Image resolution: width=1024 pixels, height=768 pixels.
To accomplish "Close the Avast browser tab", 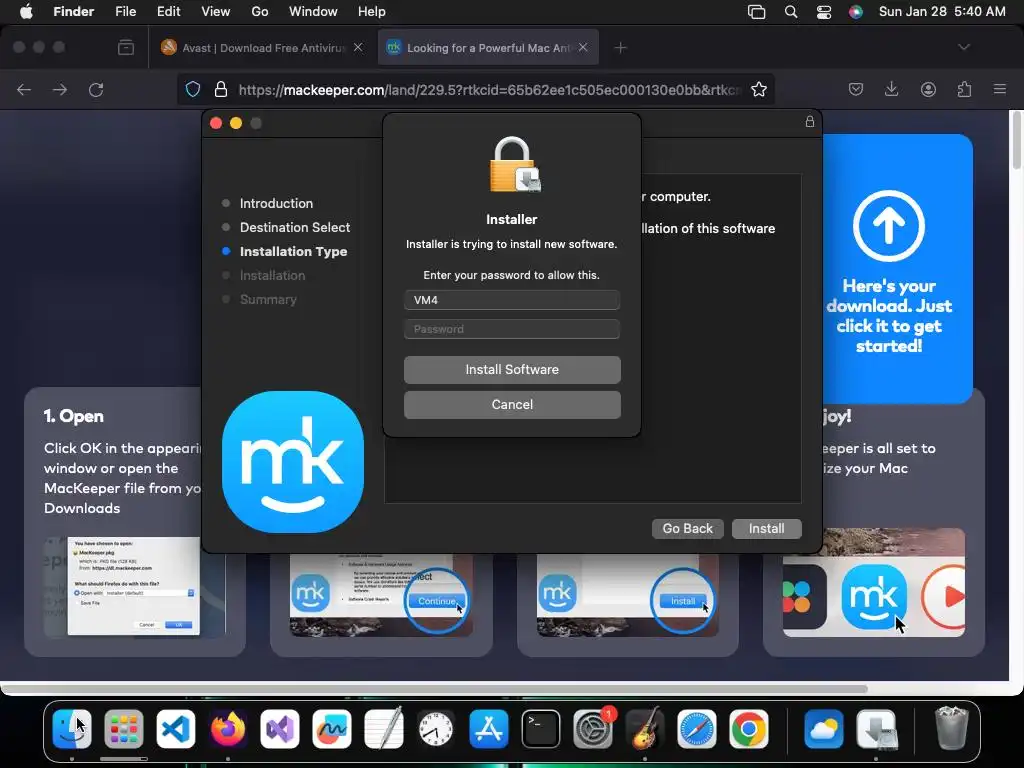I will pyautogui.click(x=358, y=47).
